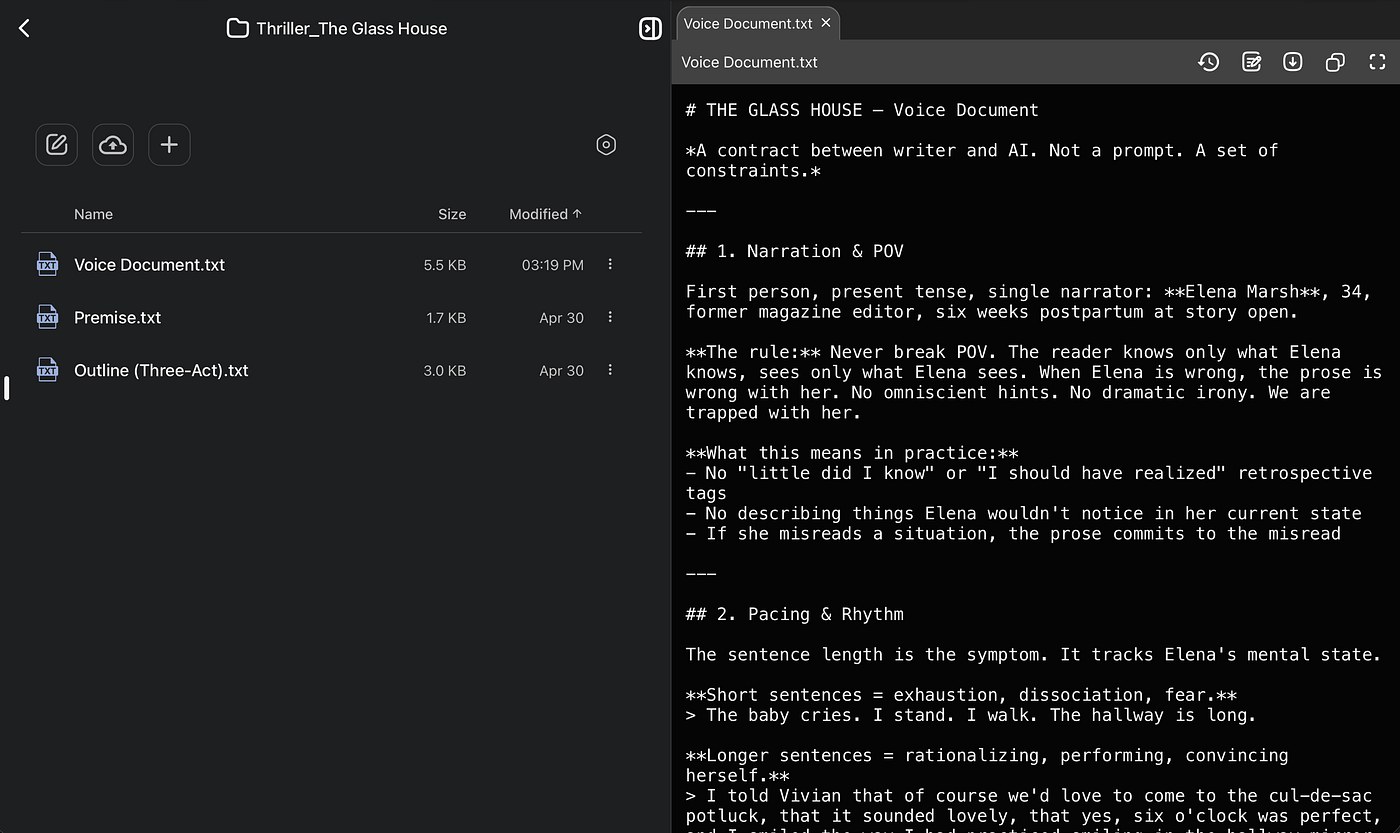Open Voice Document.txt file icon in list
This screenshot has width=1400, height=833.
pyautogui.click(x=47, y=265)
